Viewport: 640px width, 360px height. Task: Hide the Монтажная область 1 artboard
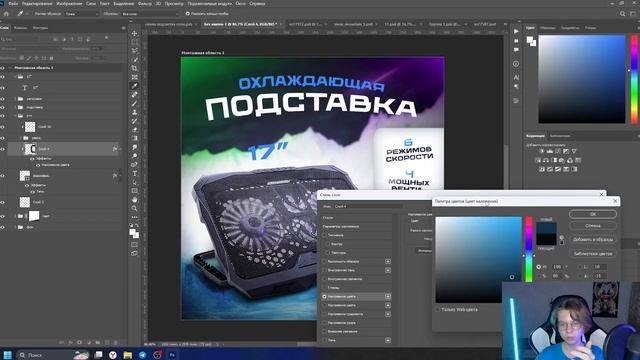point(2,68)
